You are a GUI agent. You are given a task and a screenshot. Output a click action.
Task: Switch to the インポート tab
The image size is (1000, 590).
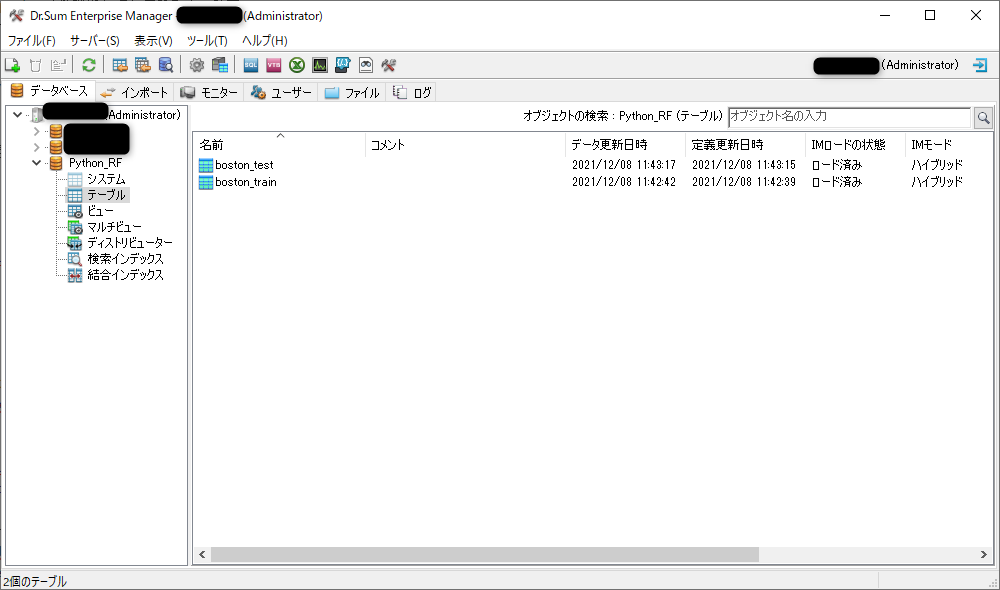click(135, 92)
